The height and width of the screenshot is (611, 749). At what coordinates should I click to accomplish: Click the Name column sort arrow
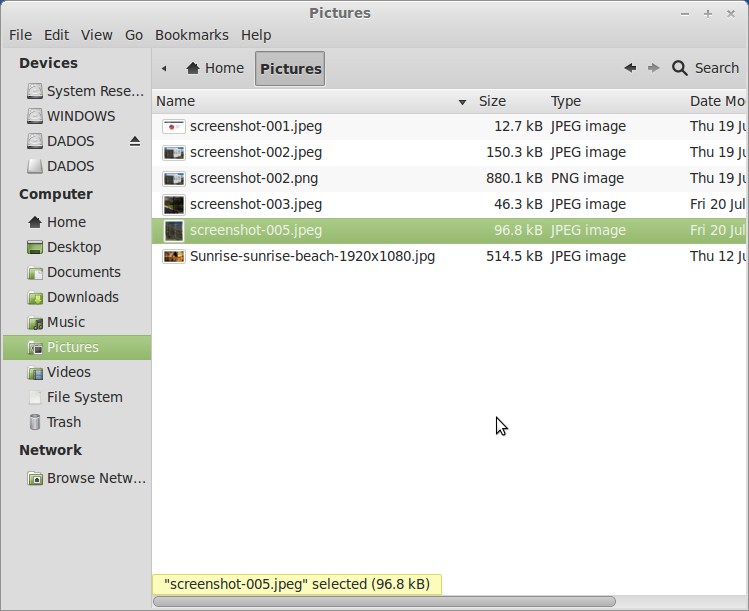click(462, 102)
